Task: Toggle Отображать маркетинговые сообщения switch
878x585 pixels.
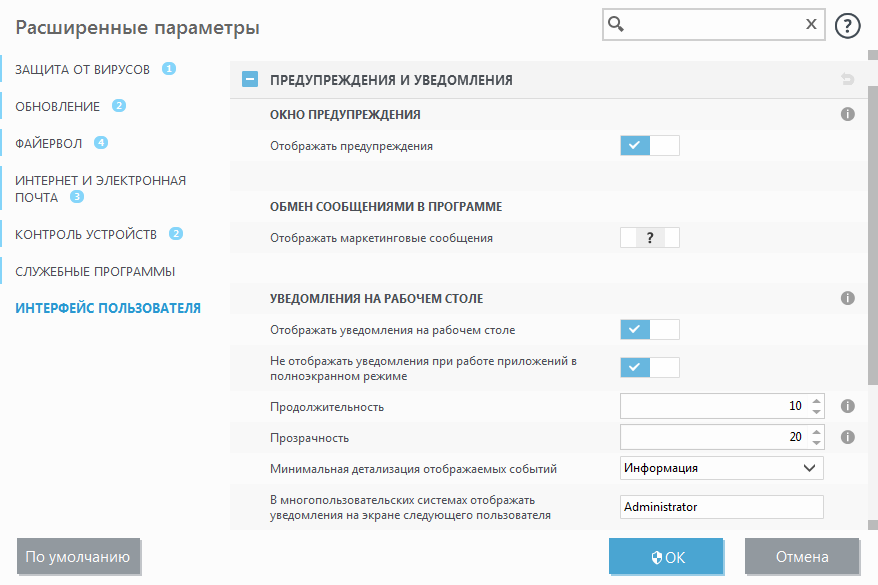Action: [x=649, y=238]
